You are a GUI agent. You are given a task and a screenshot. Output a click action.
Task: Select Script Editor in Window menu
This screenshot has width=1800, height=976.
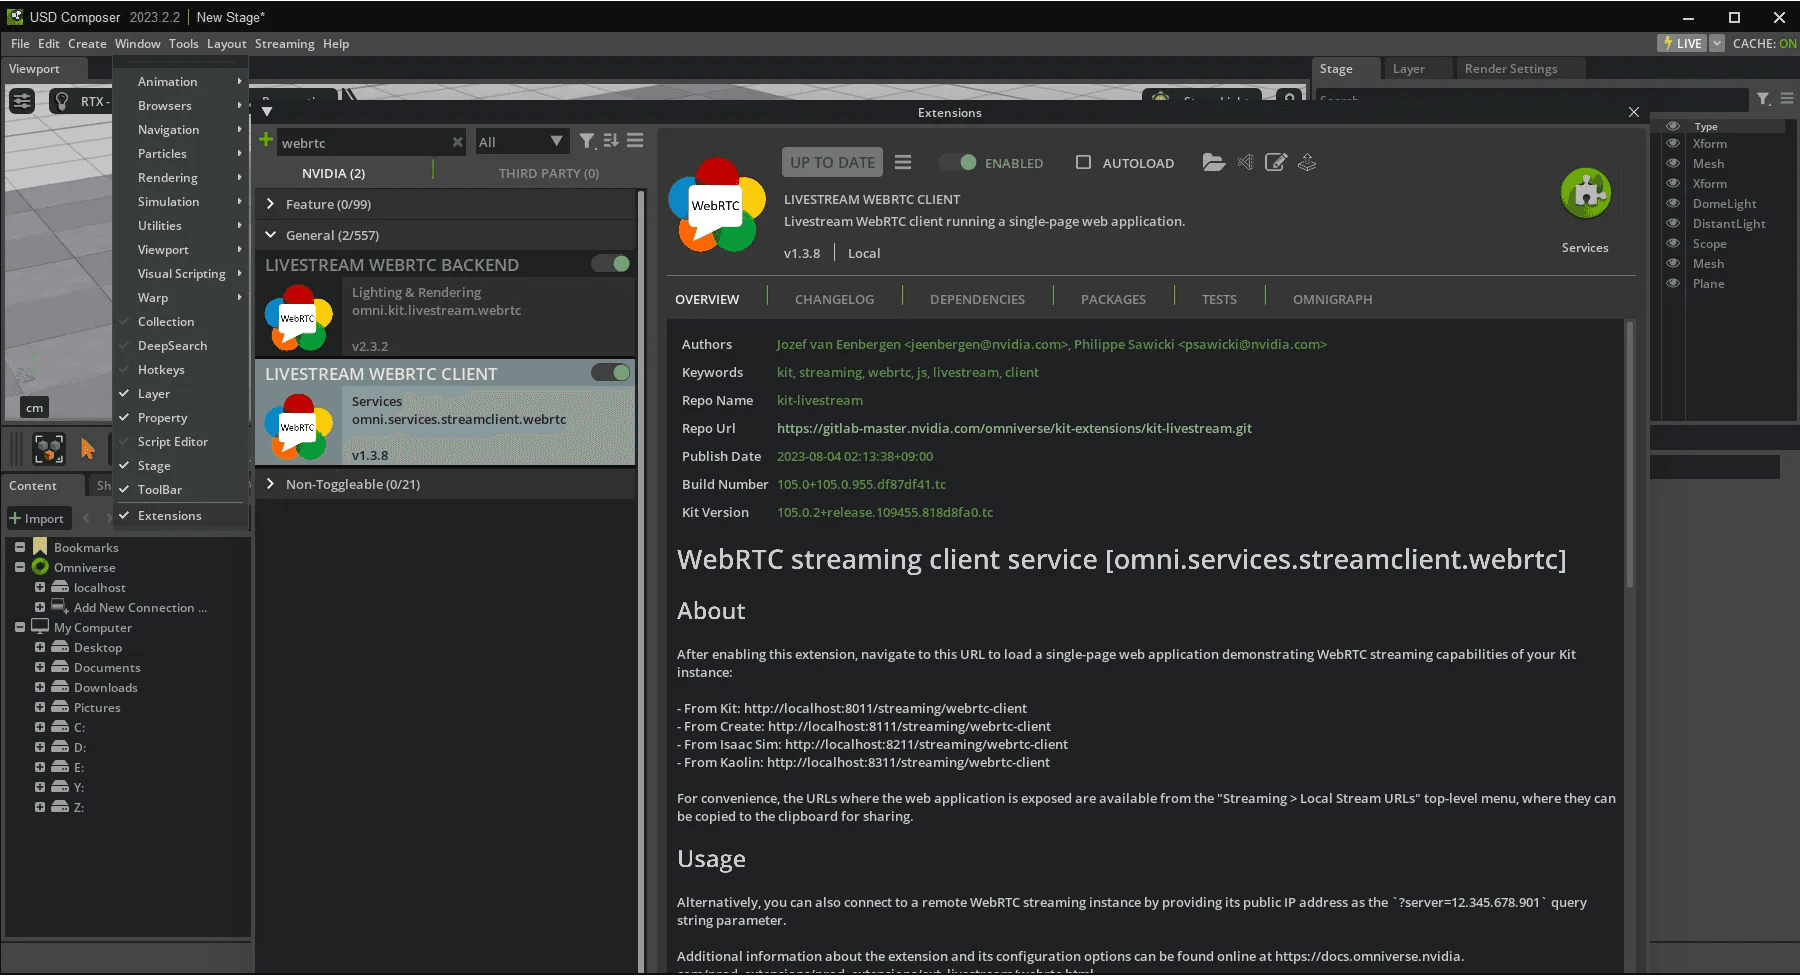point(173,442)
